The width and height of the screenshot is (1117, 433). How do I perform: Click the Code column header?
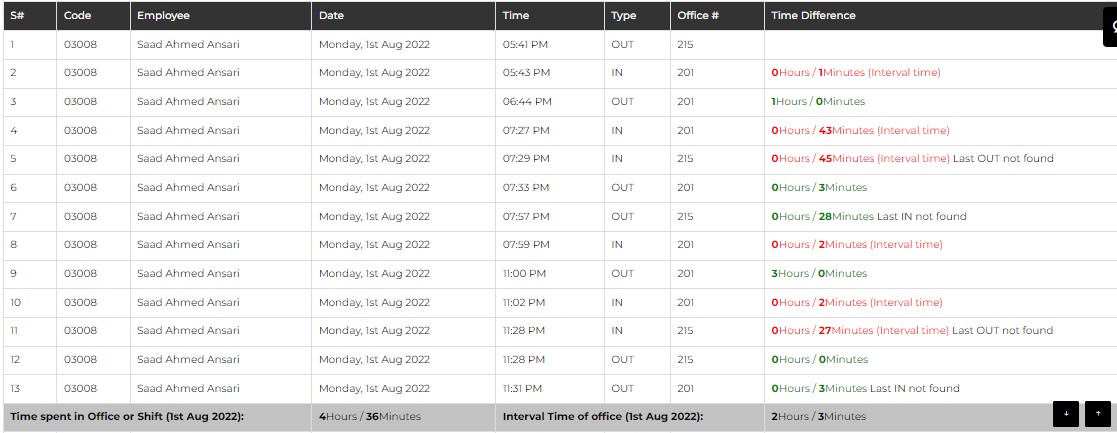(78, 16)
